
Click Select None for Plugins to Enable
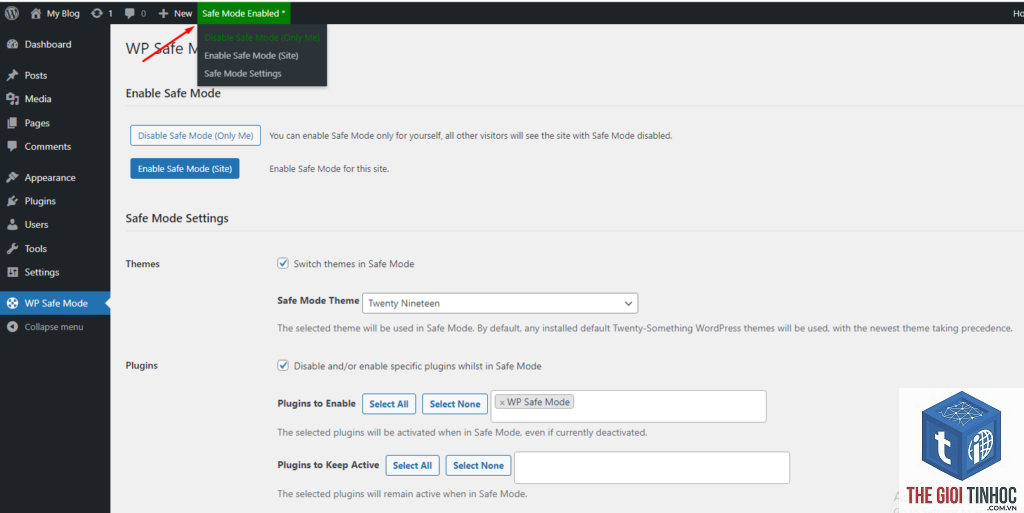click(455, 404)
